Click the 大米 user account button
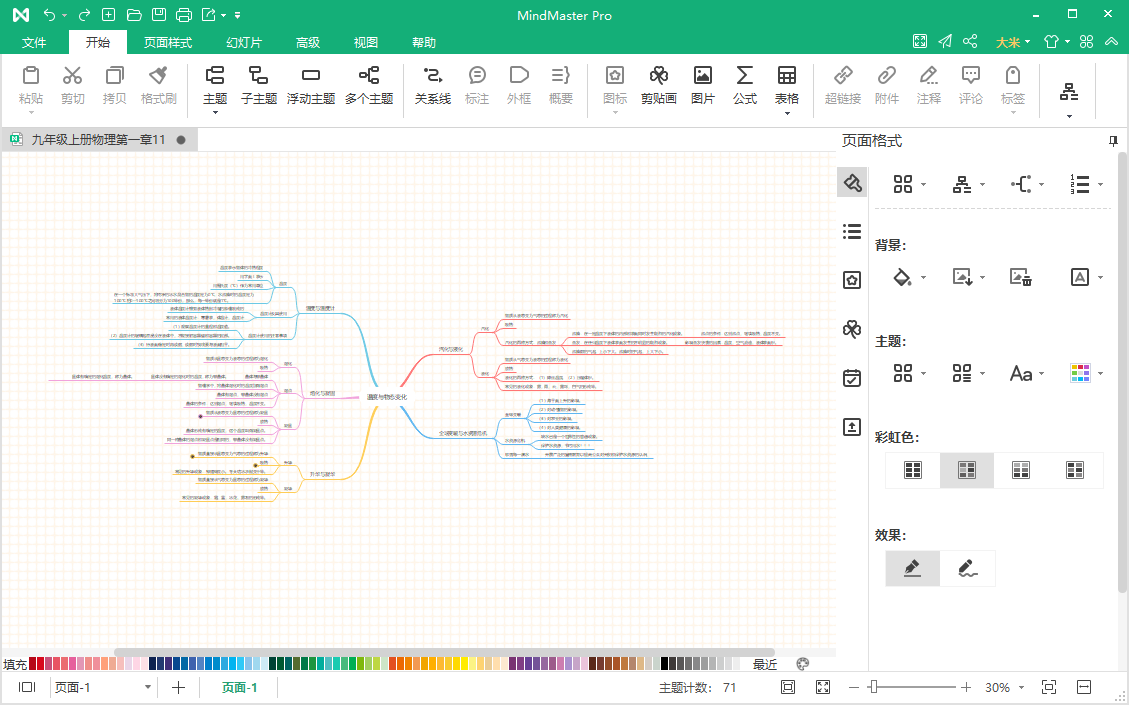The image size is (1129, 705). [1012, 42]
